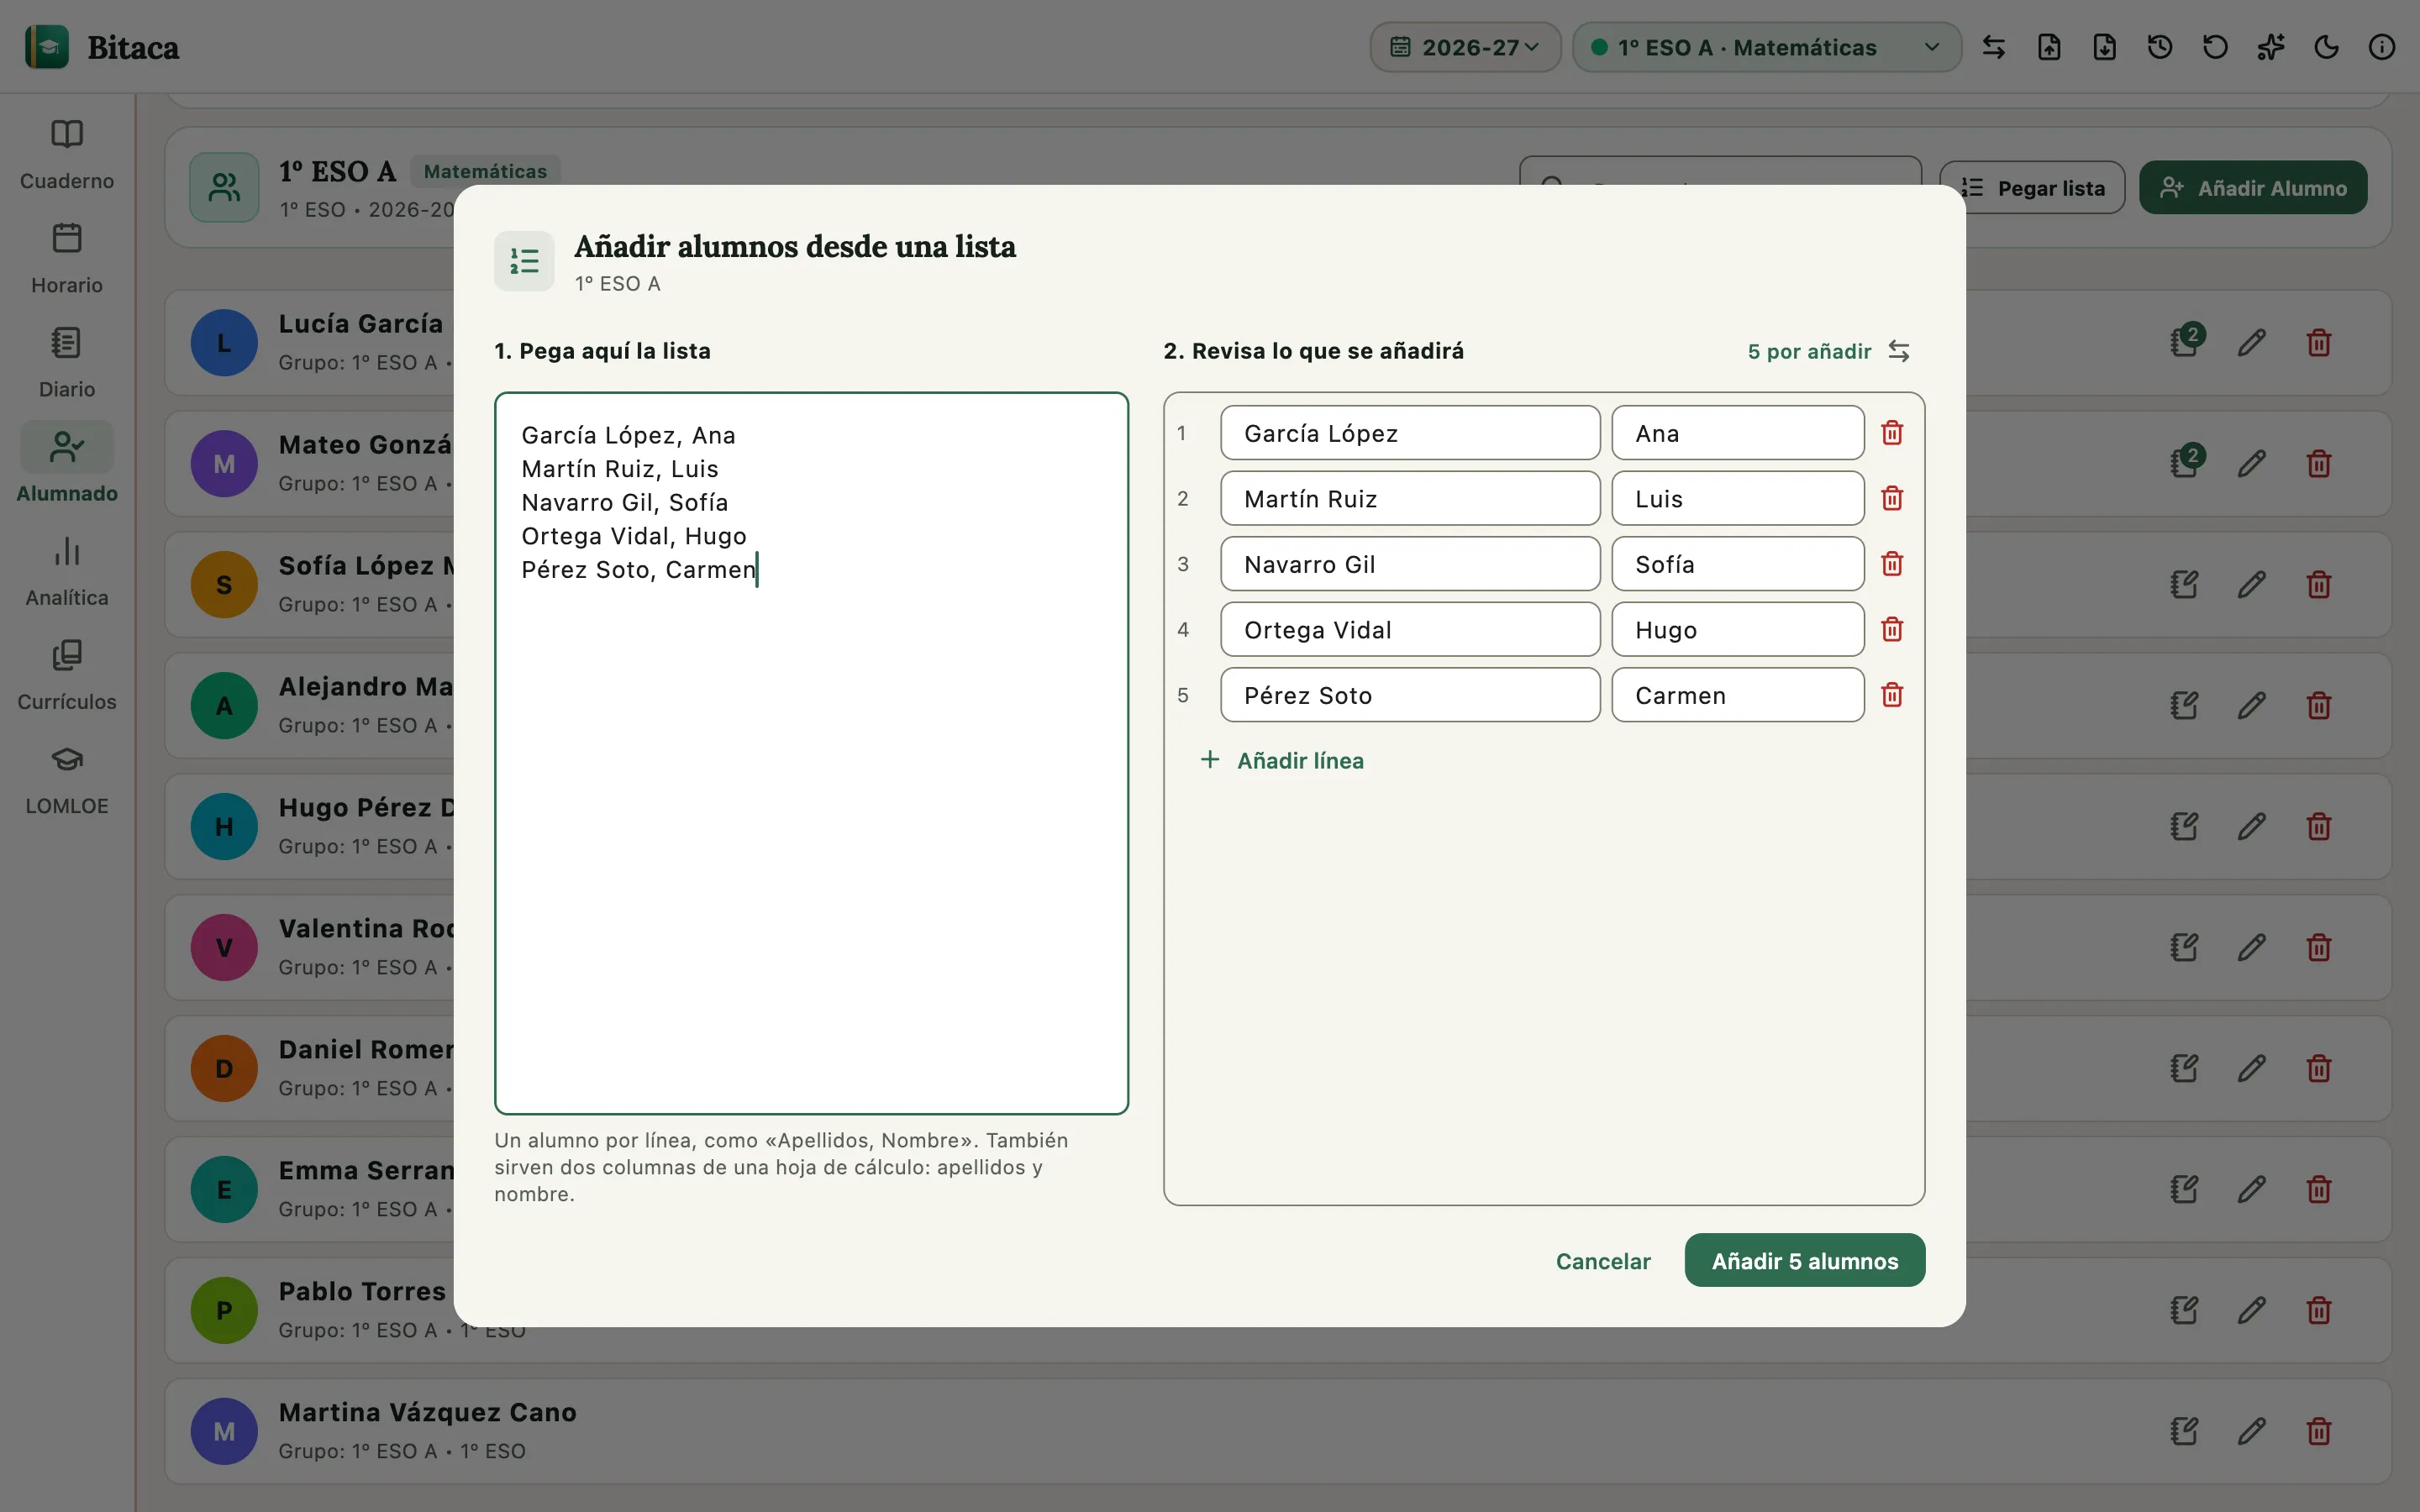This screenshot has width=2420, height=1512.
Task: Toggle dark mode moon icon
Action: (2326, 47)
